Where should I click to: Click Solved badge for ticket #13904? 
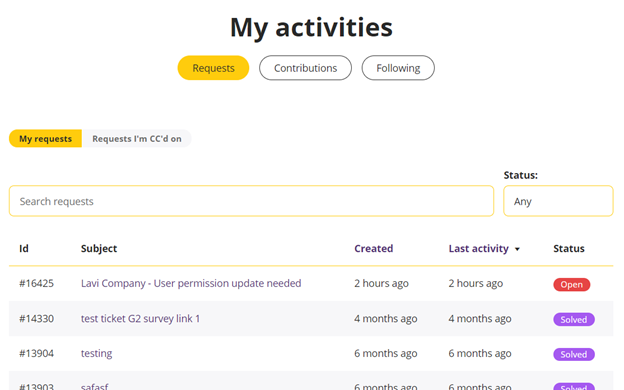[574, 354]
